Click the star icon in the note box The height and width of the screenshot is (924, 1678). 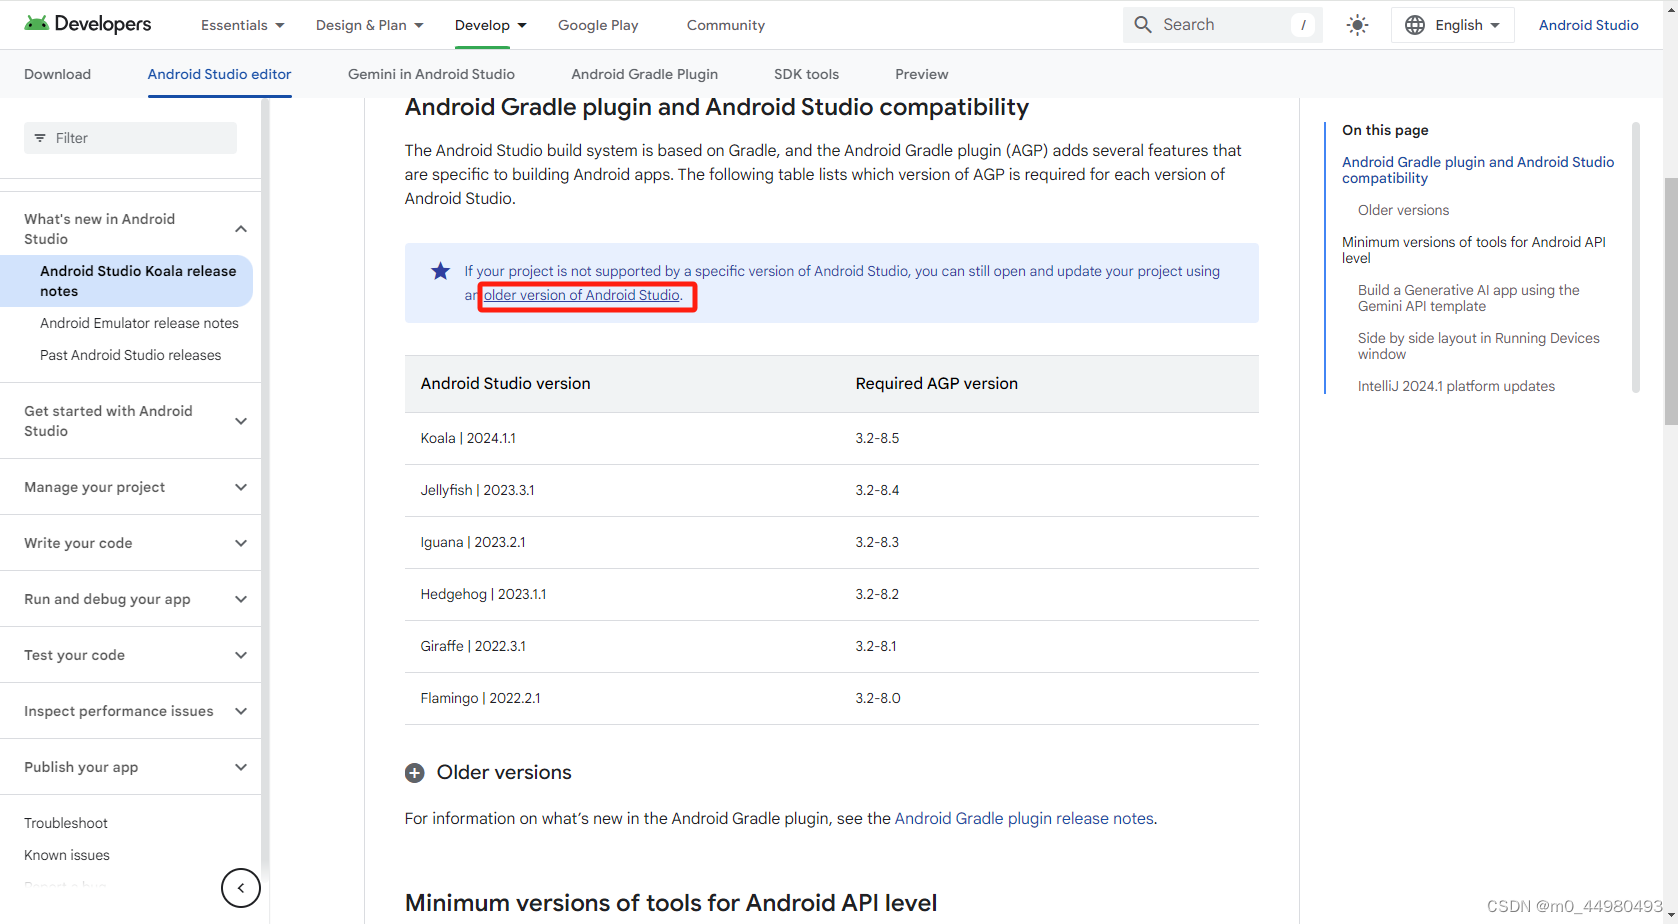click(440, 271)
